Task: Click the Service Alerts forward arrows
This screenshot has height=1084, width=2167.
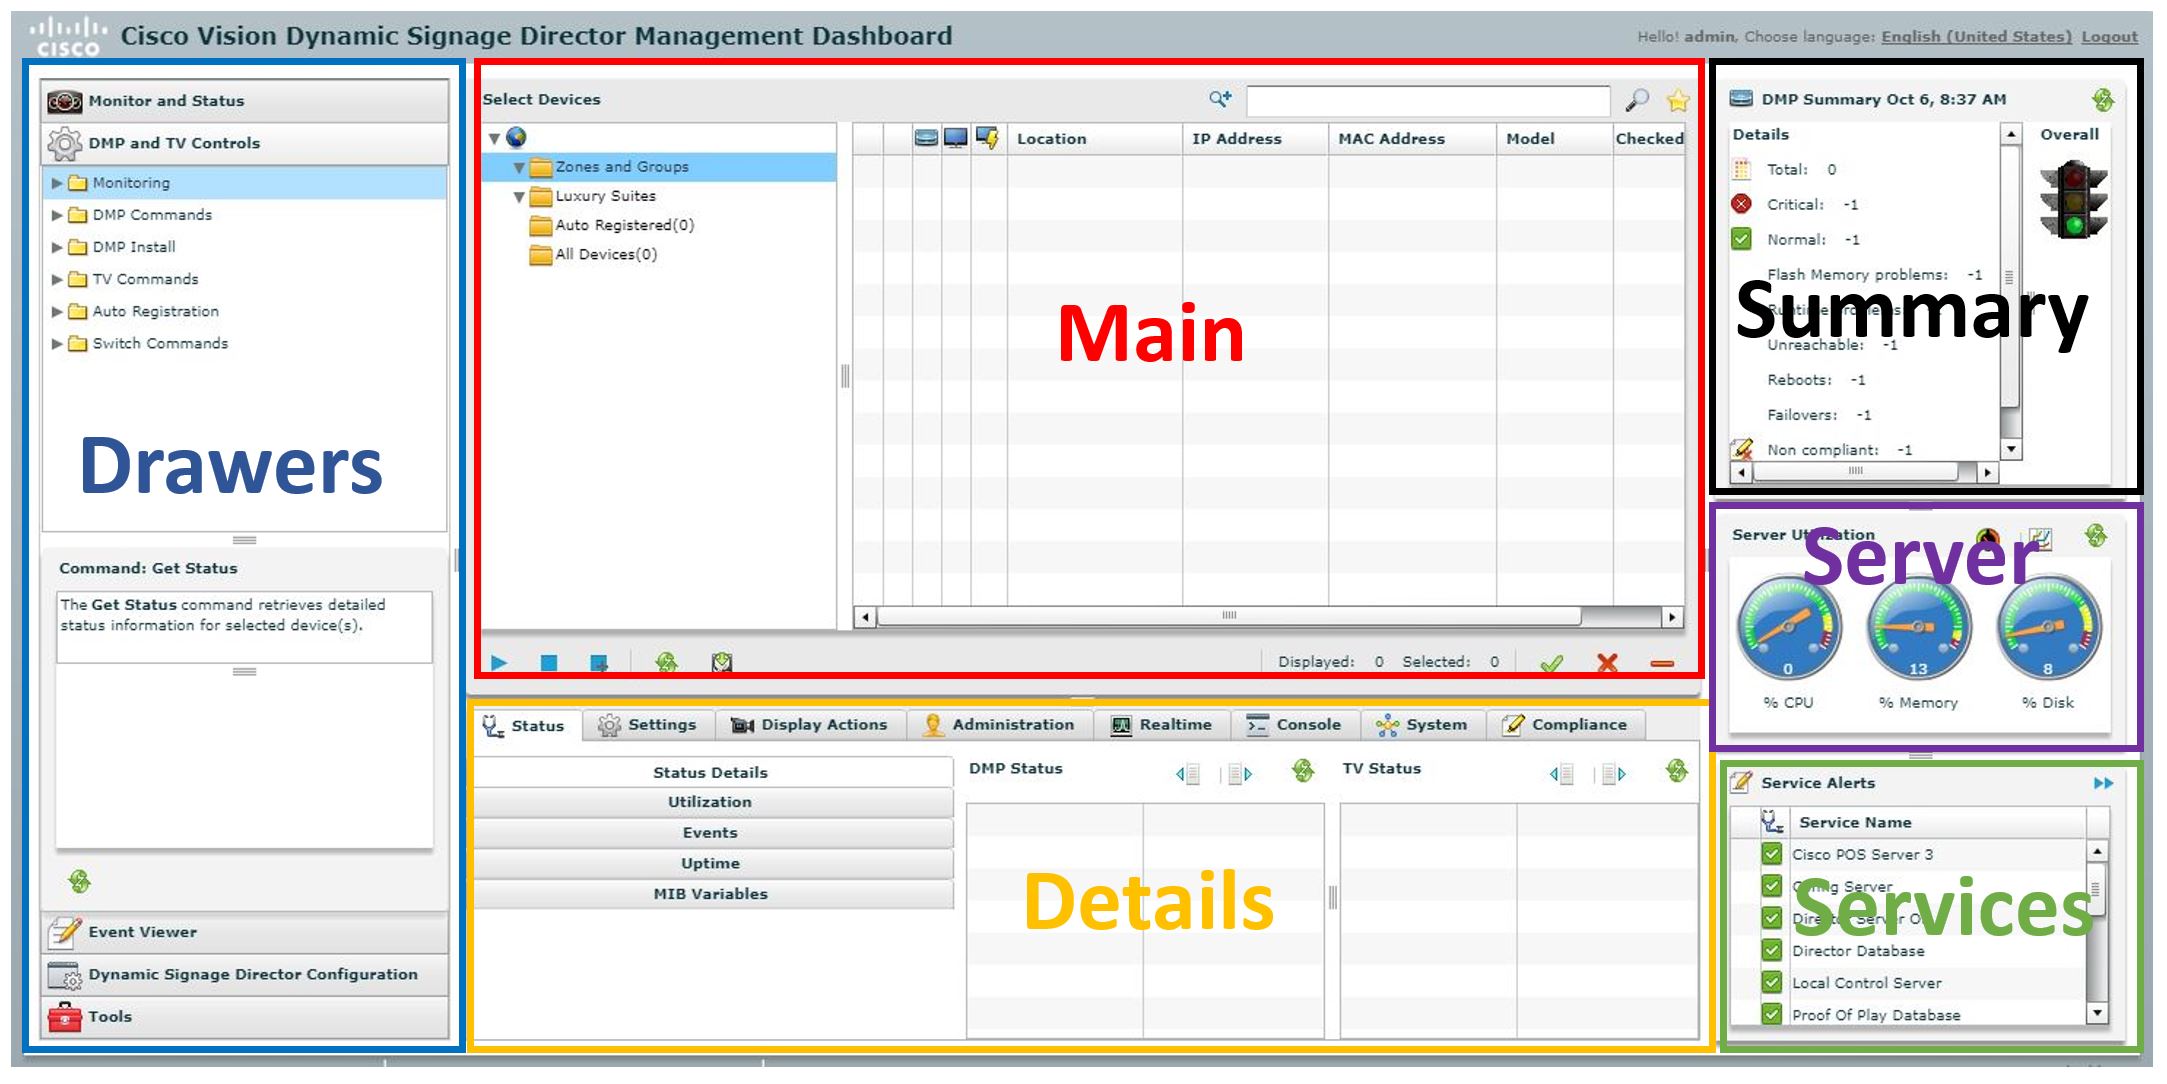Action: tap(2103, 783)
